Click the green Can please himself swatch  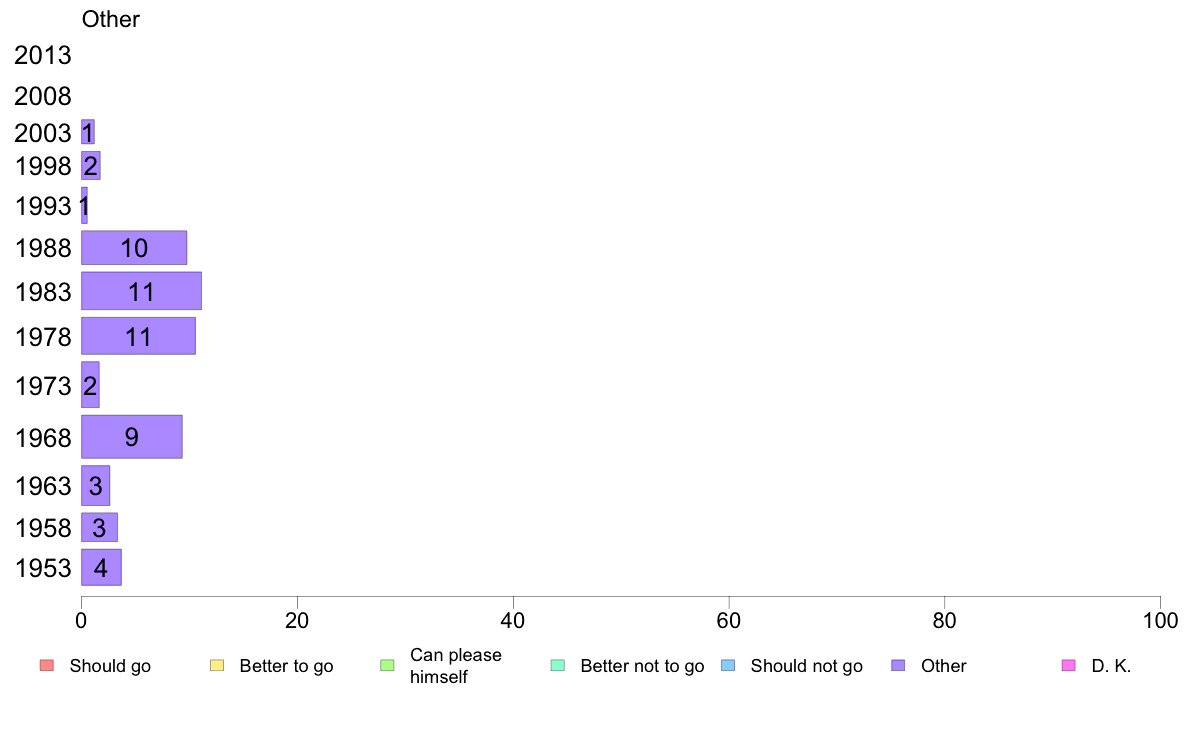tap(387, 666)
